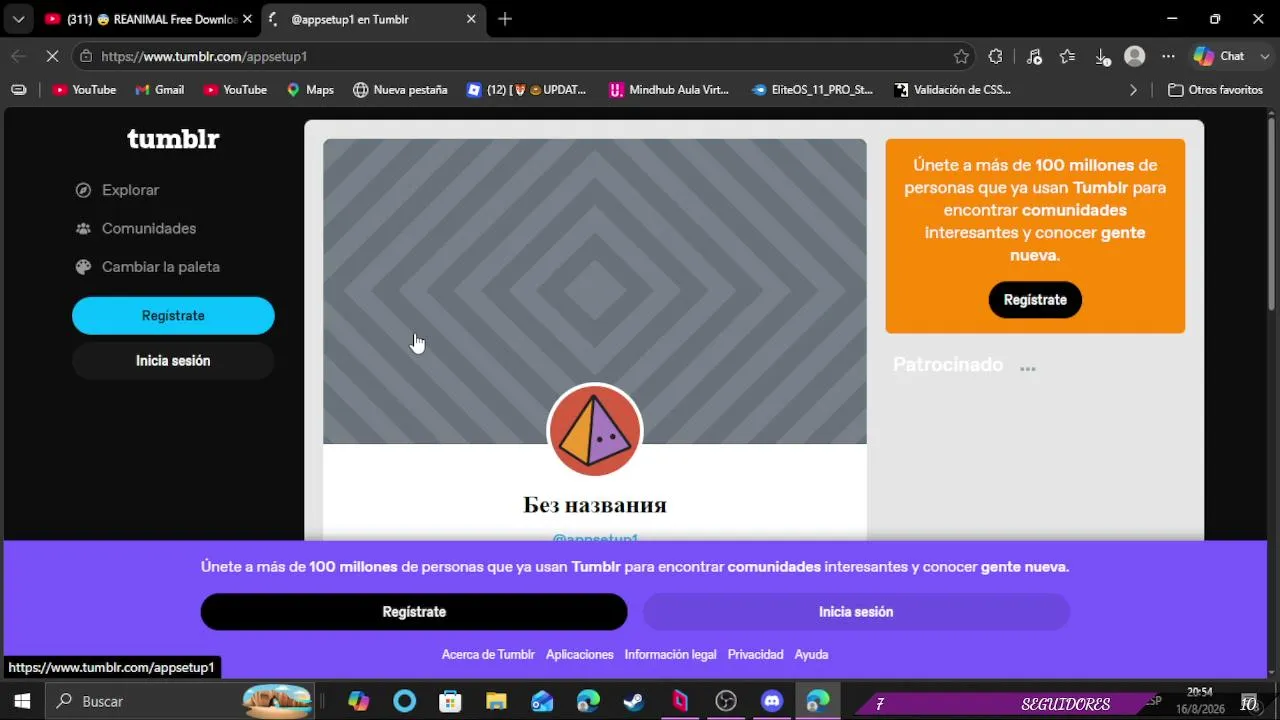Open OBS Studio from the taskbar
The height and width of the screenshot is (720, 1280).
(x=726, y=702)
